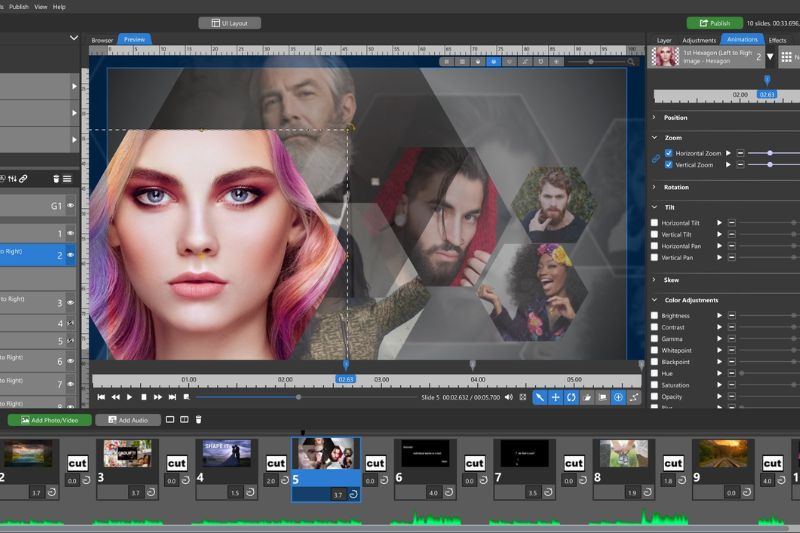Open the layer selector dropdown arrow

pos(770,57)
